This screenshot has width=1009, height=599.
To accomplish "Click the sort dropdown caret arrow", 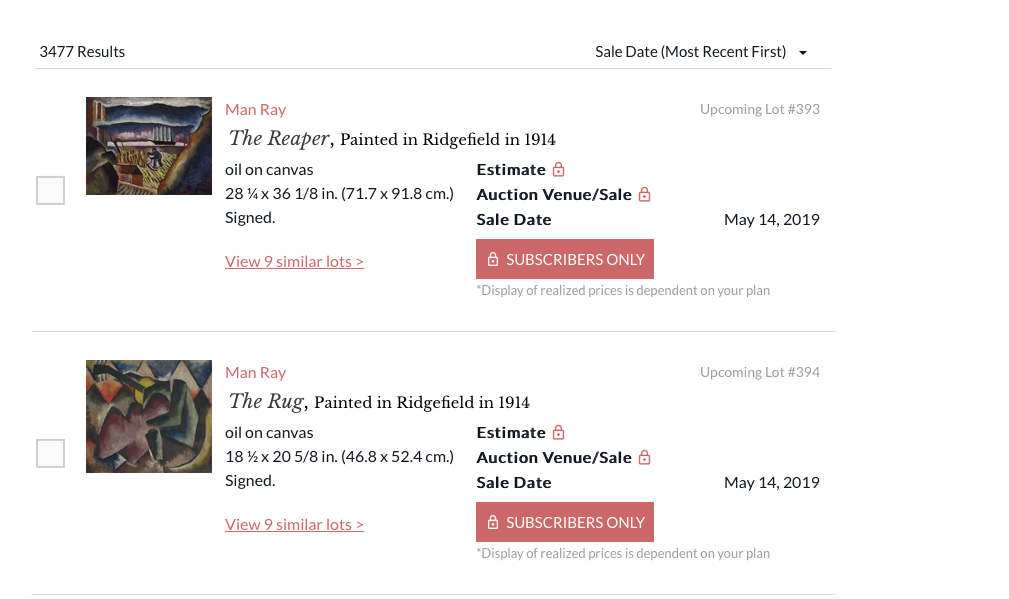I will tap(802, 53).
